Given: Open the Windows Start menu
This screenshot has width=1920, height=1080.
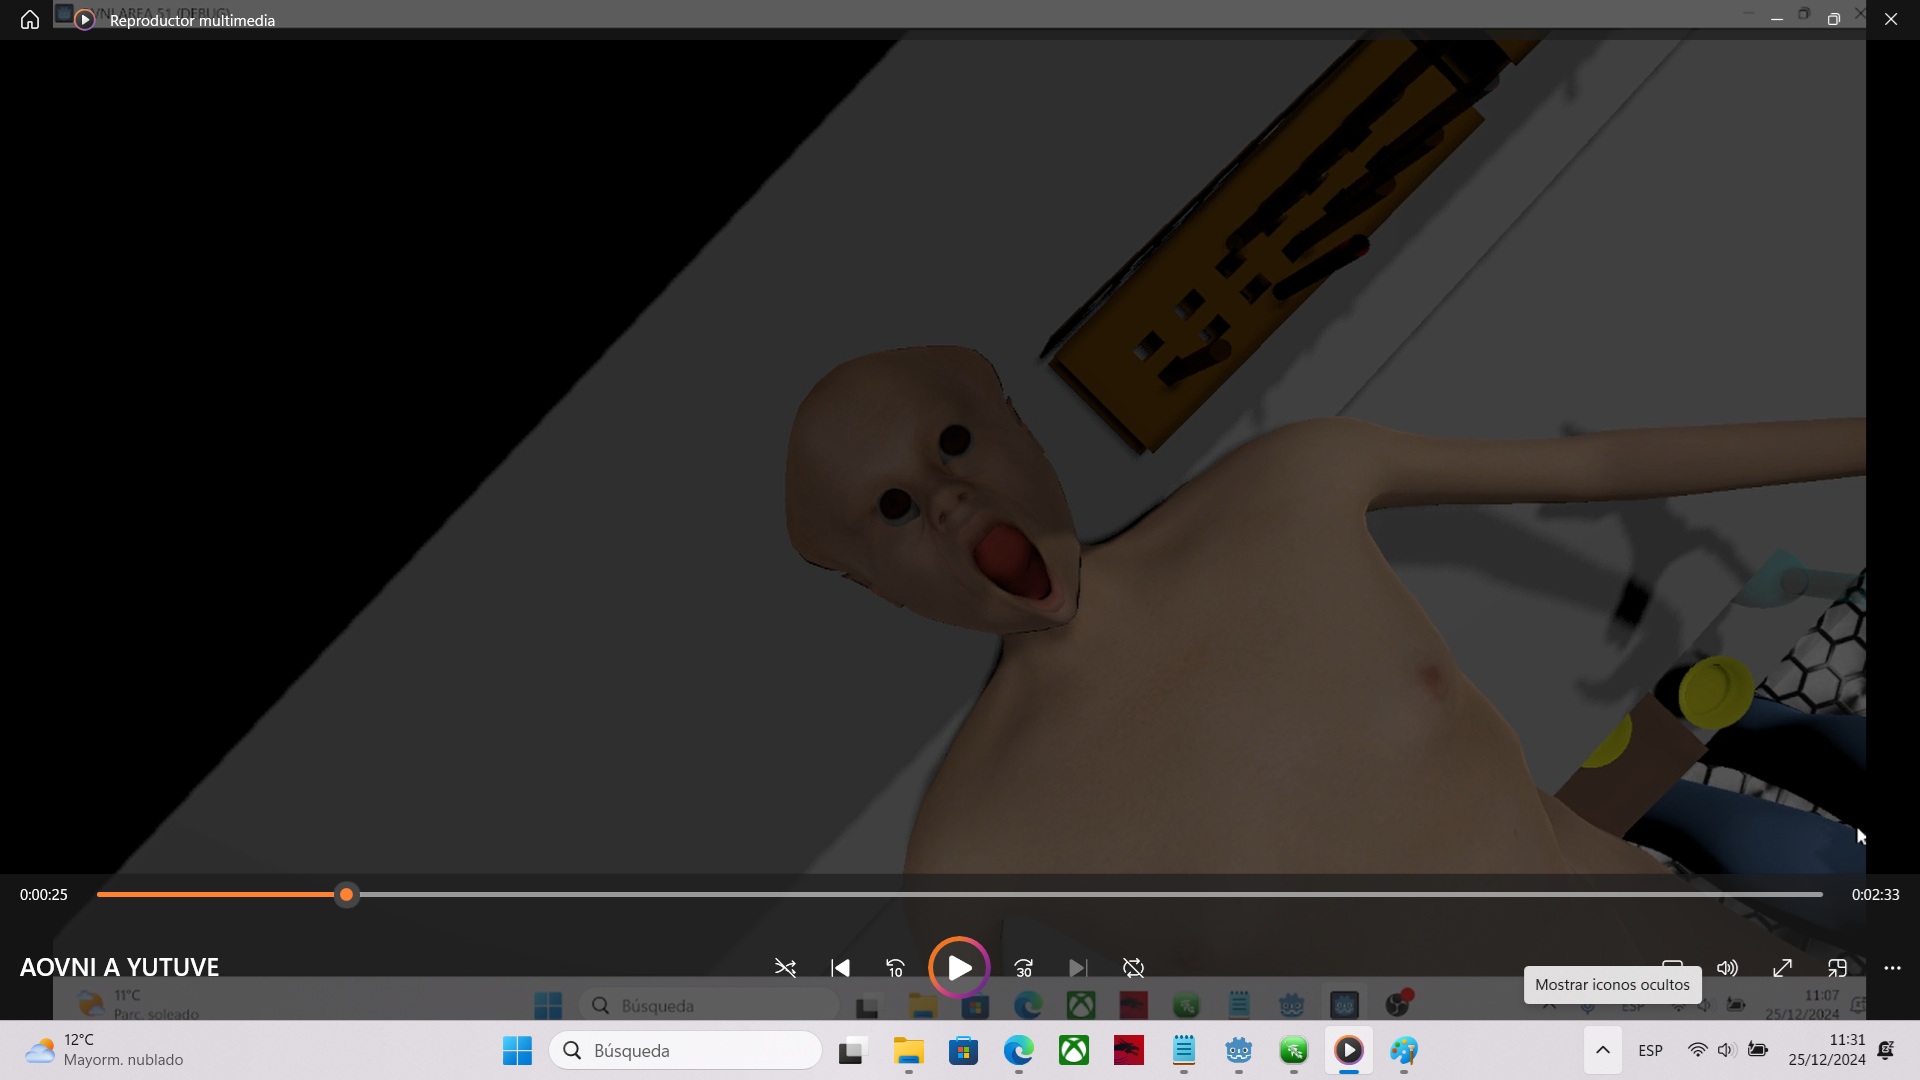Looking at the screenshot, I should 517,1051.
